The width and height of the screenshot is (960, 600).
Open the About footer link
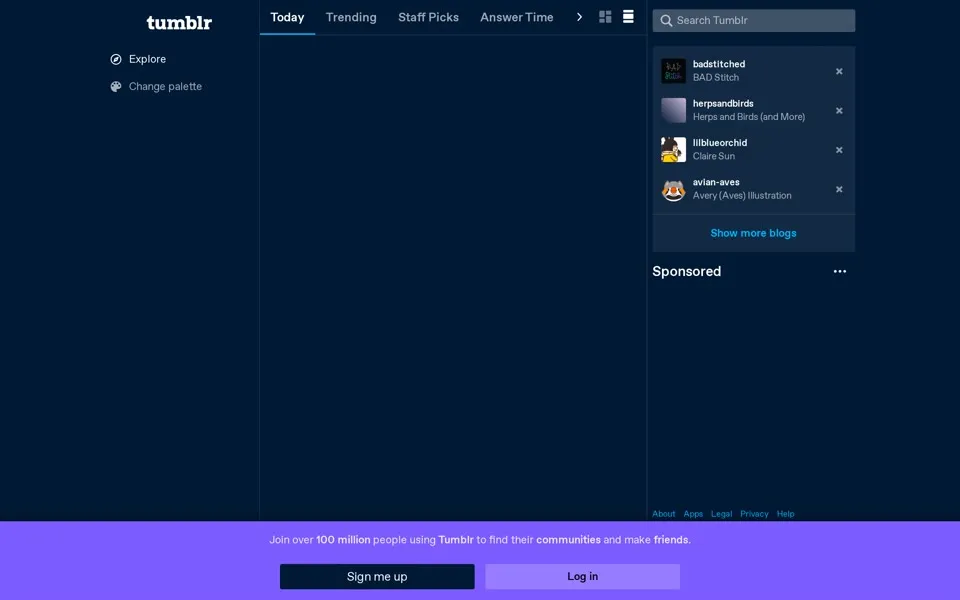pos(664,514)
